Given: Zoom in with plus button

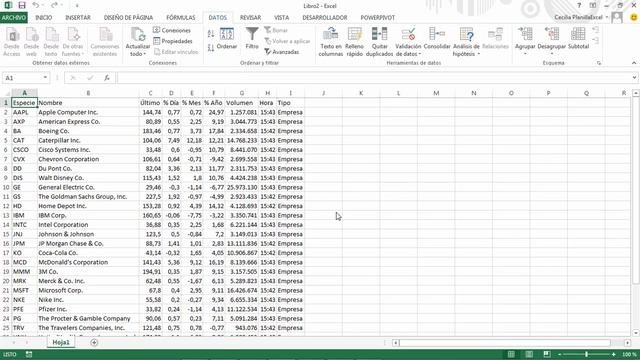Looking at the screenshot, I should pos(613,354).
